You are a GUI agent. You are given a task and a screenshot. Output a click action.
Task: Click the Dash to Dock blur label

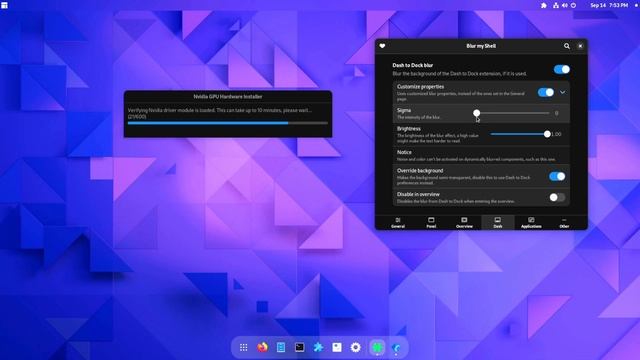[x=413, y=65]
